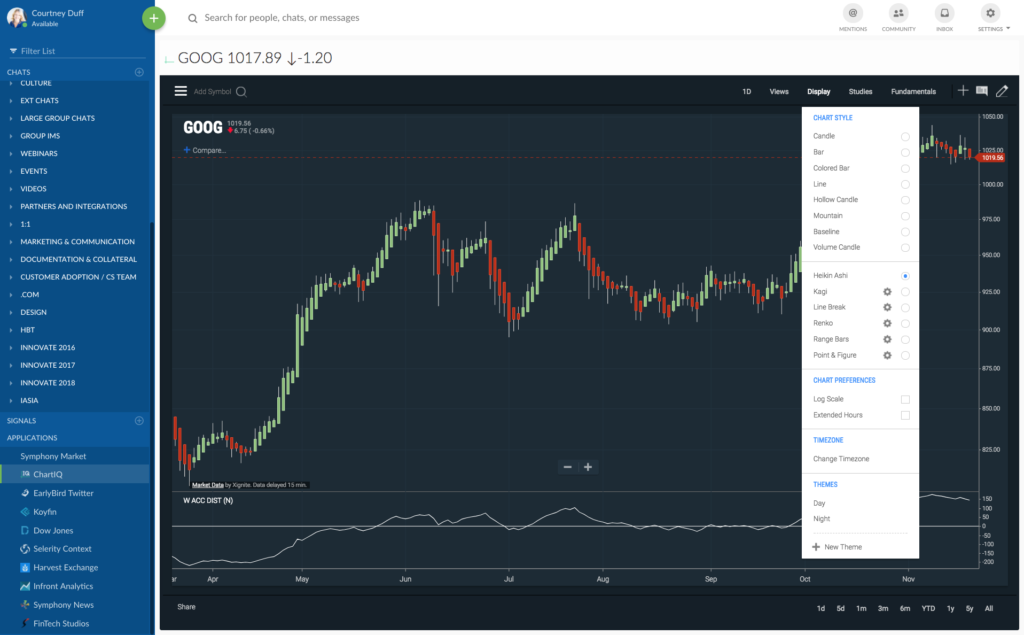Open Symphony Market application

pos(53,456)
